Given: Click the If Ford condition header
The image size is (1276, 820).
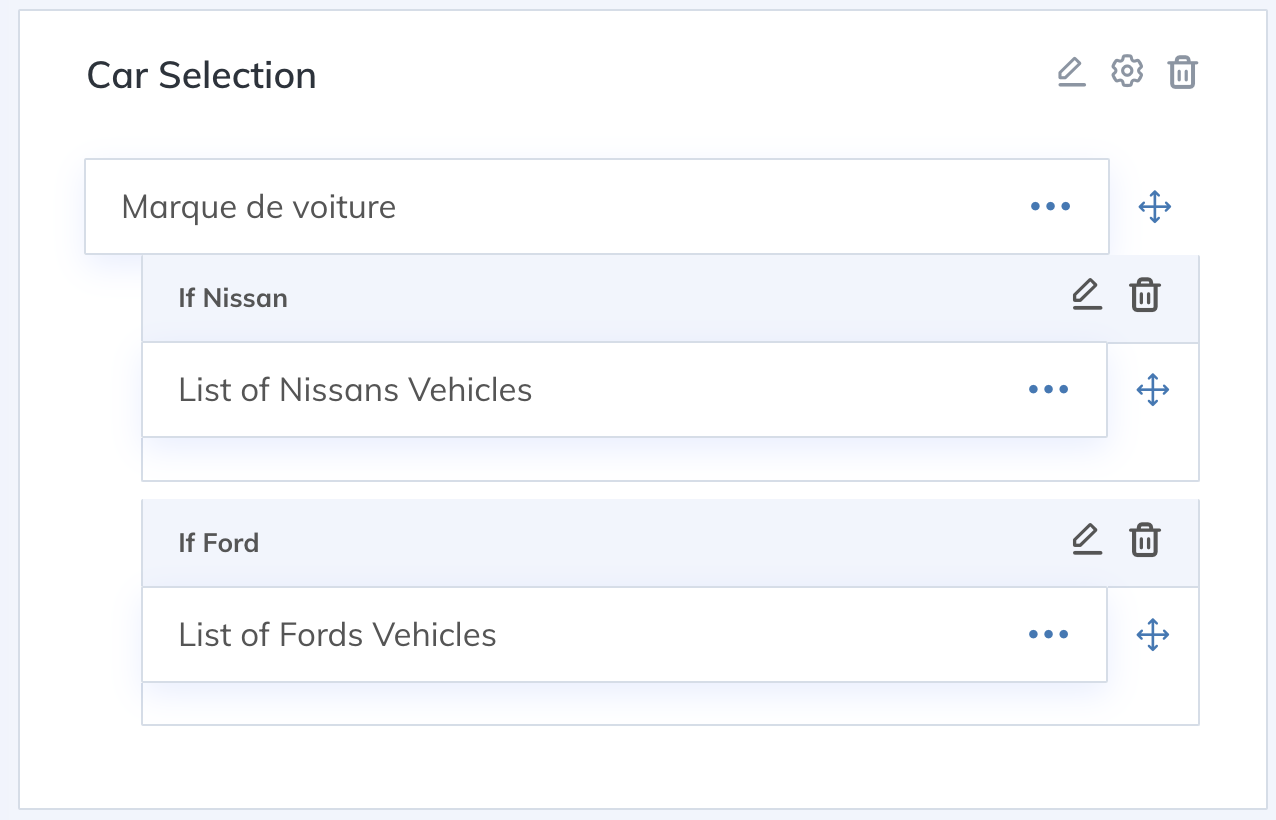Looking at the screenshot, I should tap(670, 543).
